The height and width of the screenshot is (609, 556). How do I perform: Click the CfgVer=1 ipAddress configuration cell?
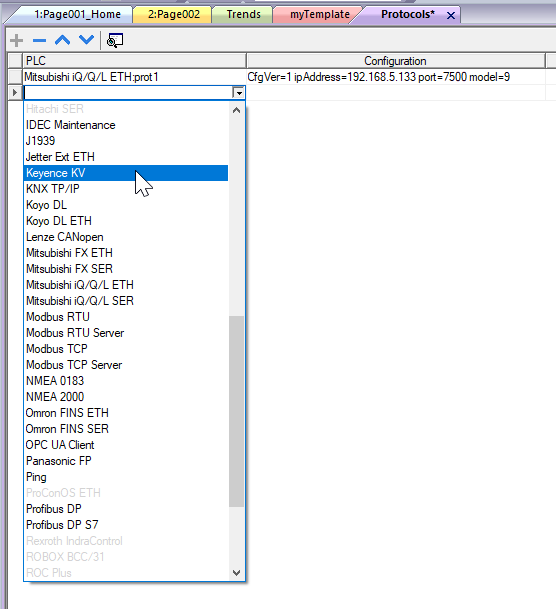tap(396, 77)
